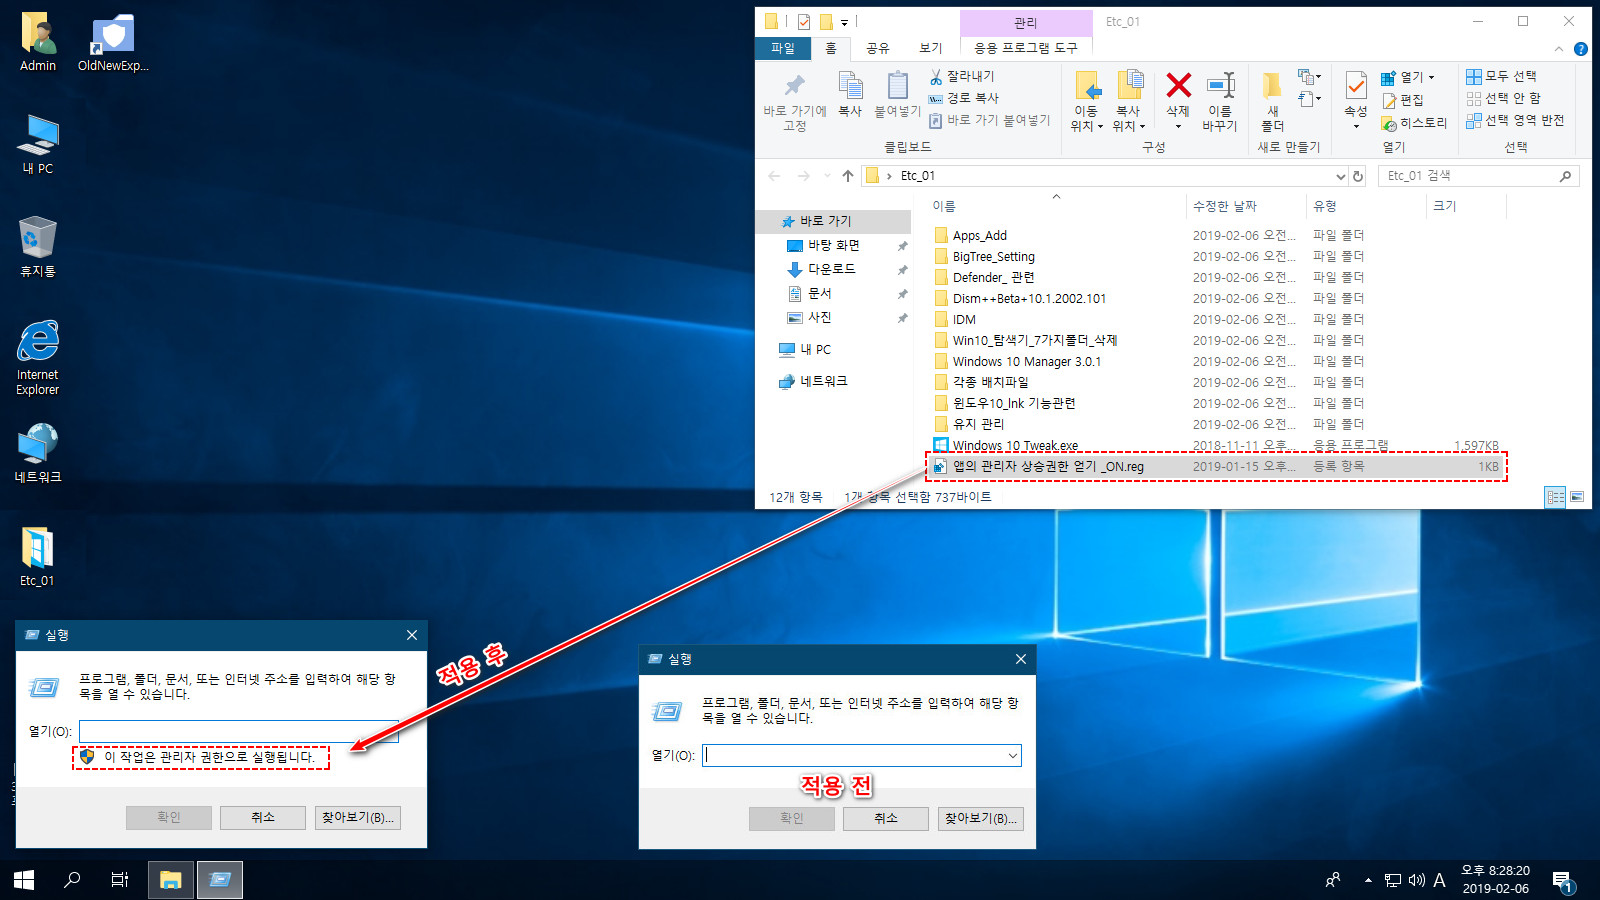This screenshot has height=900, width=1600.
Task: Switch to 공유 ribbon tab
Action: pos(878,48)
